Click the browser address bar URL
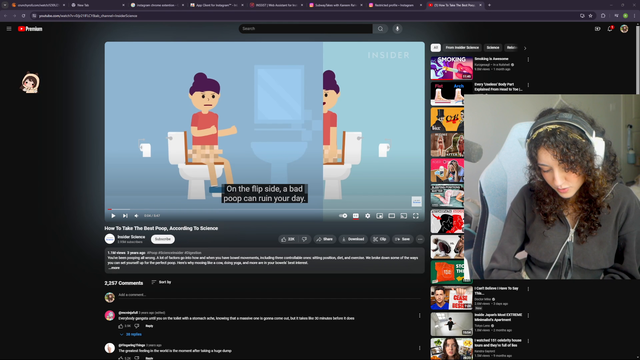 (88, 16)
